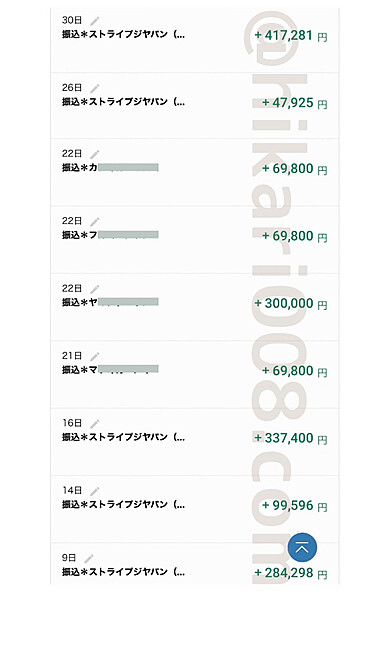
Task: Click the +284,298 円 deposit amount
Action: 291,573
